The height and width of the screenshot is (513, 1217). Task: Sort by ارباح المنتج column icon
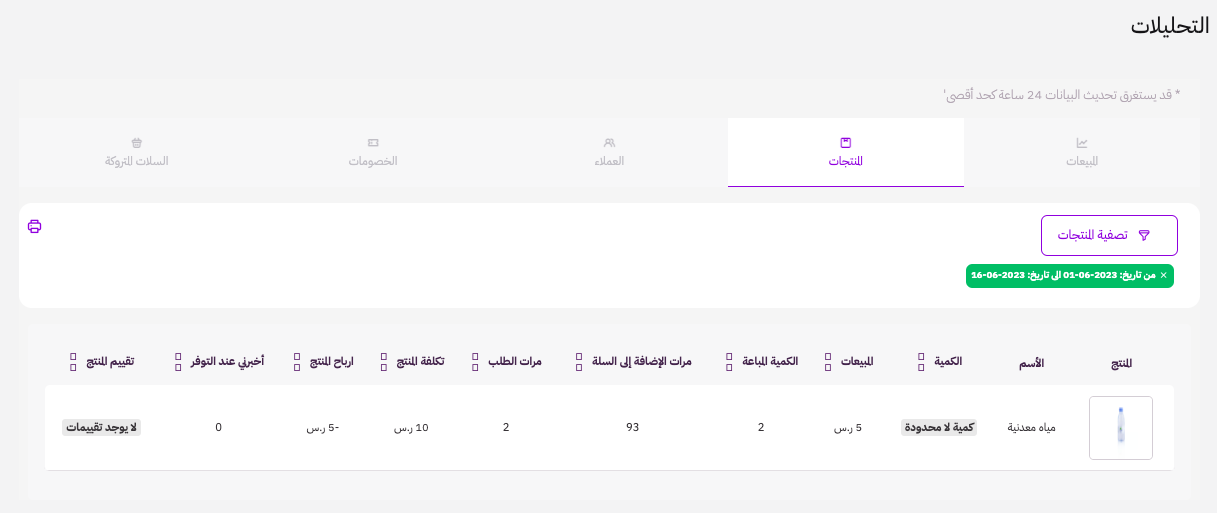point(297,362)
